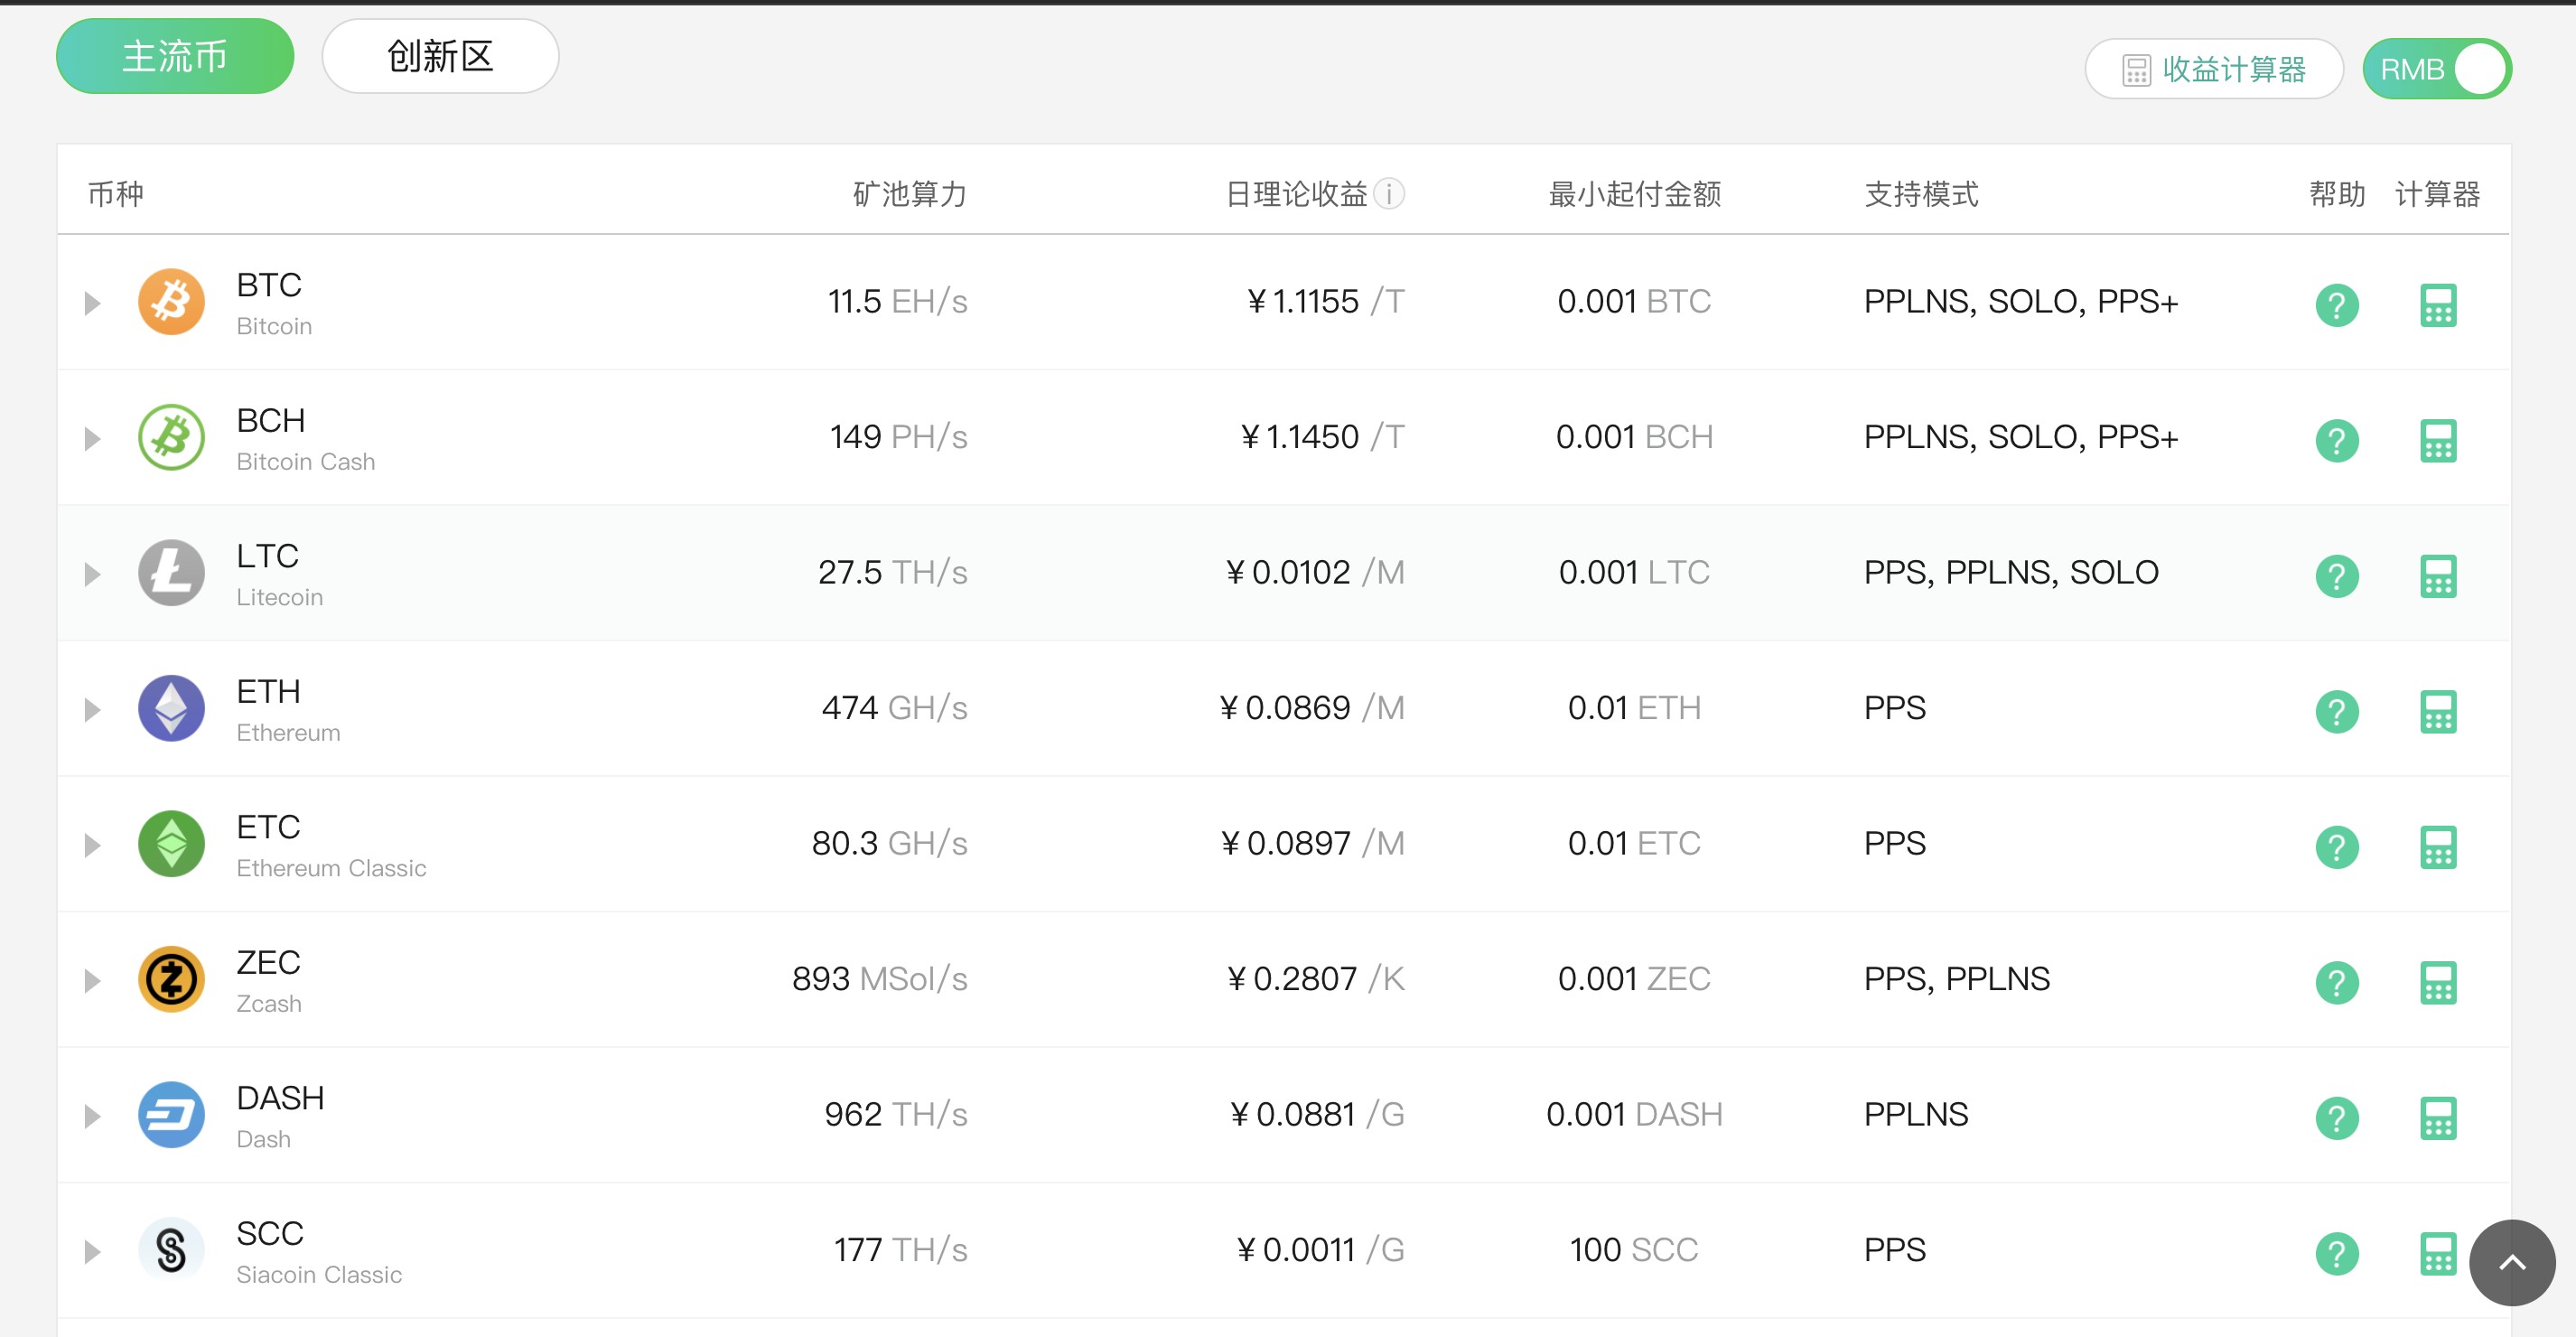Expand the LTC row details
Screen dimensions: 2576x1337
point(92,574)
